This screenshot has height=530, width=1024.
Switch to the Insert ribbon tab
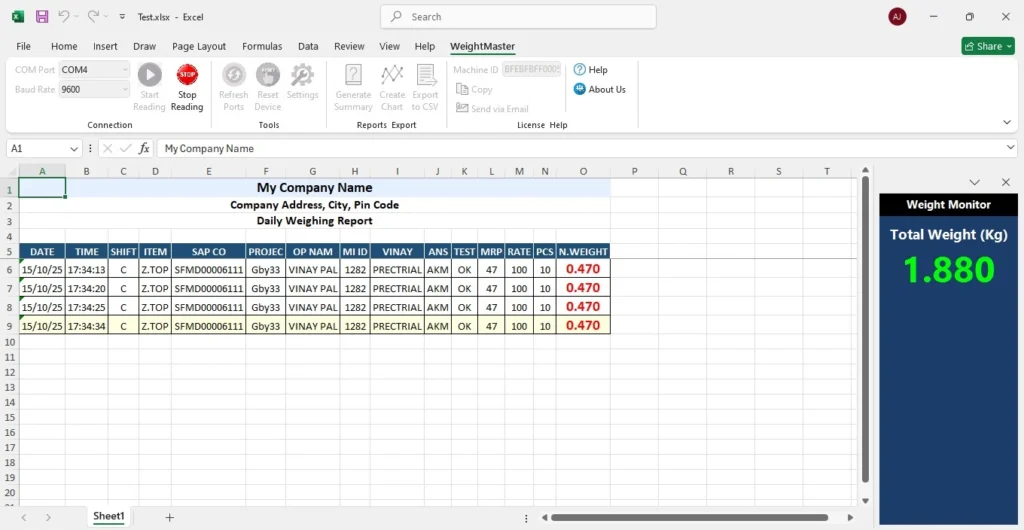point(105,46)
